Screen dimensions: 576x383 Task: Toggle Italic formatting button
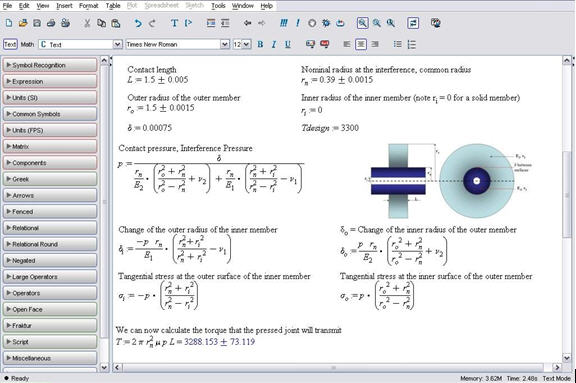pyautogui.click(x=274, y=44)
